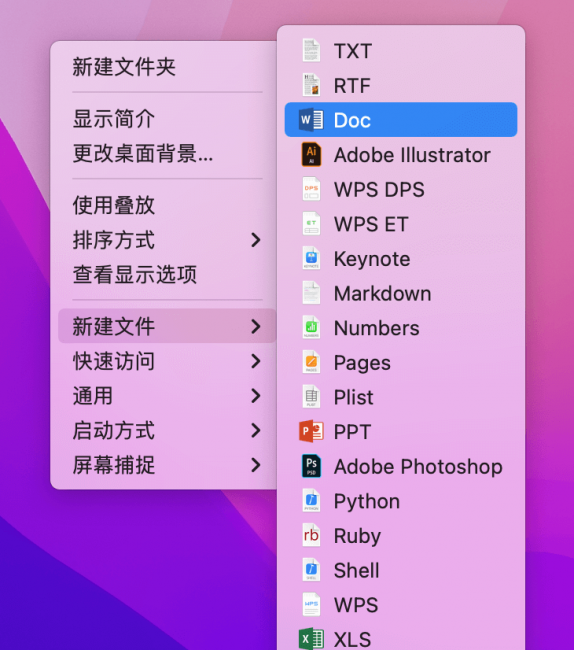Viewport: 574px width, 650px height.
Task: Open the 快速访问 menu item
Action: [167, 361]
